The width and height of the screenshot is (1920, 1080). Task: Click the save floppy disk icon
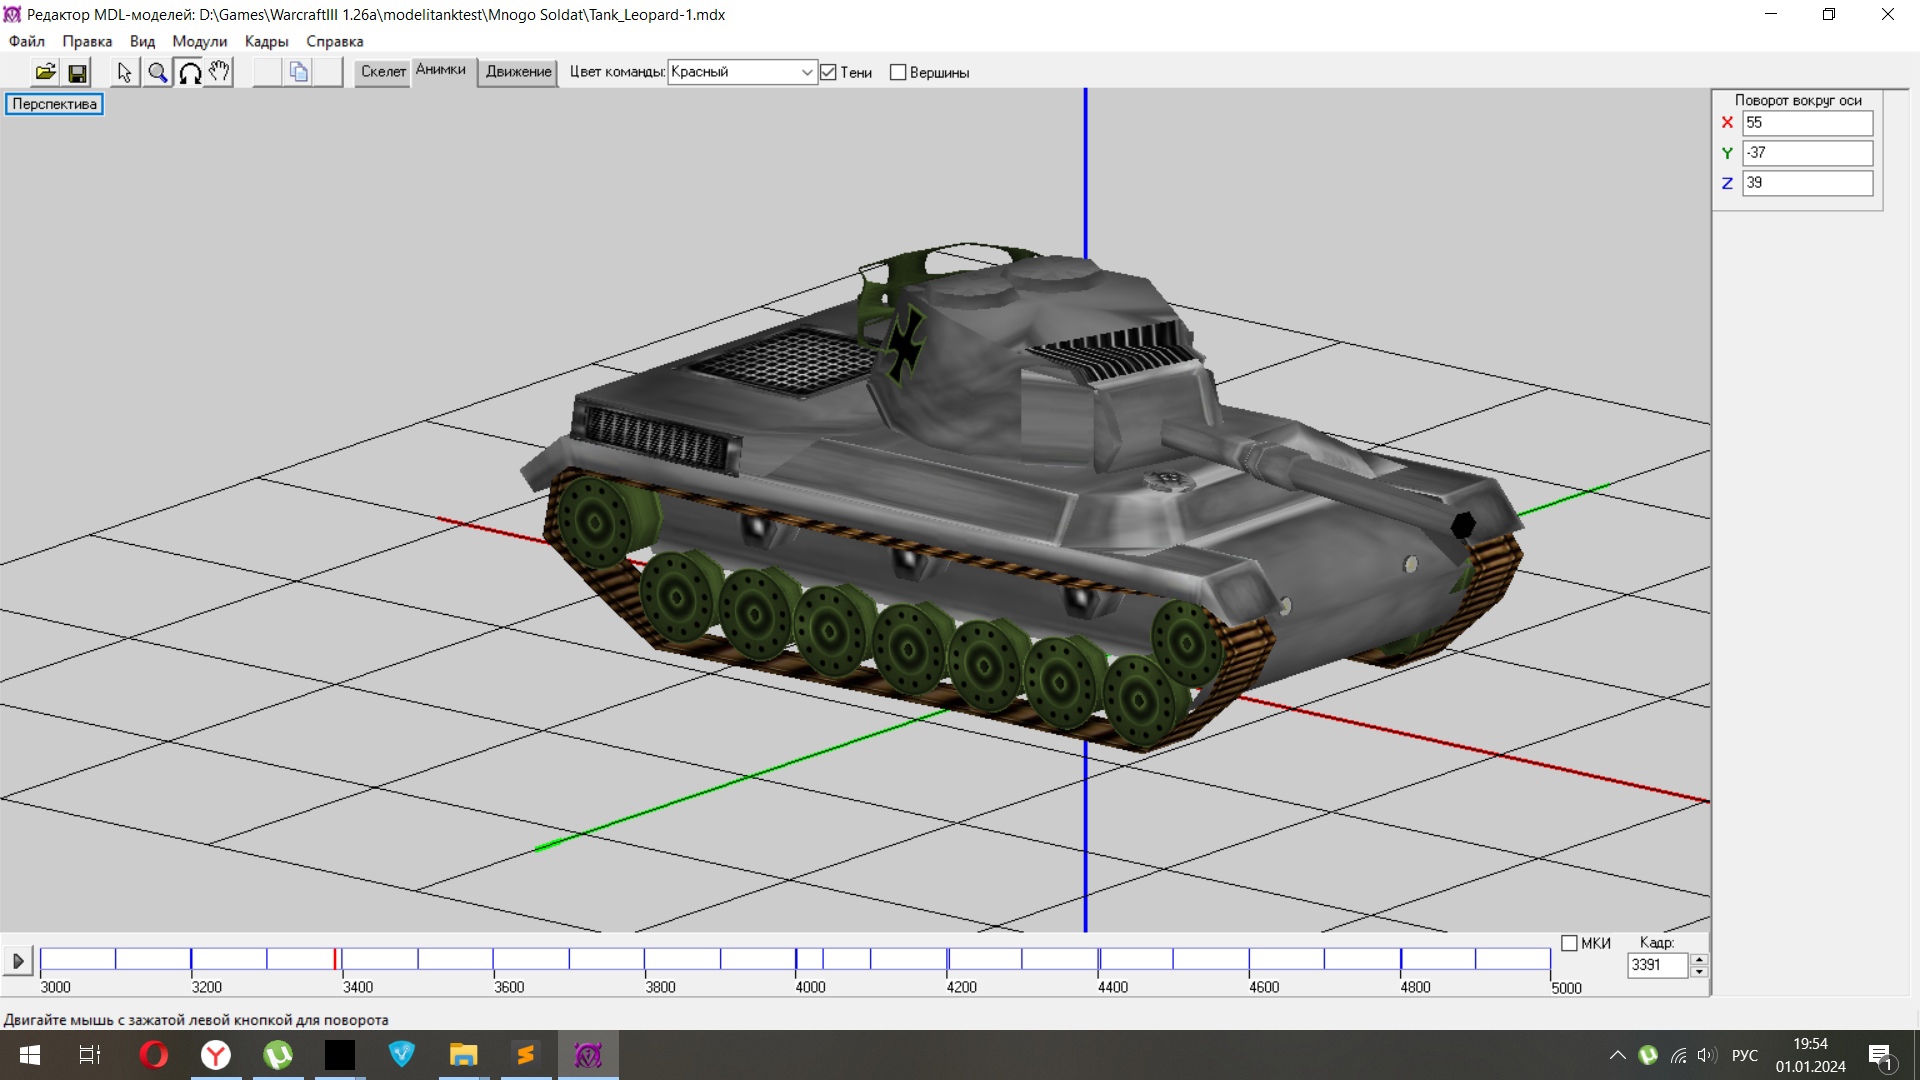[x=77, y=72]
